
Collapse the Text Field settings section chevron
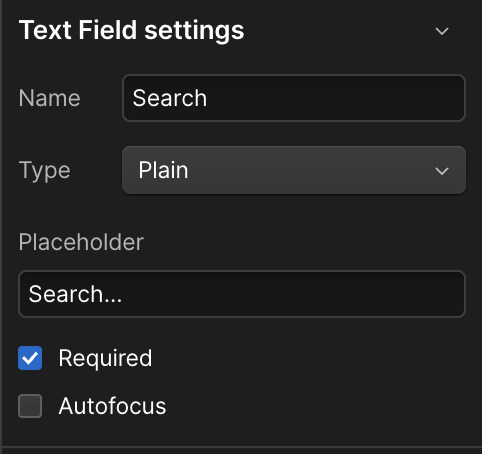click(x=442, y=31)
